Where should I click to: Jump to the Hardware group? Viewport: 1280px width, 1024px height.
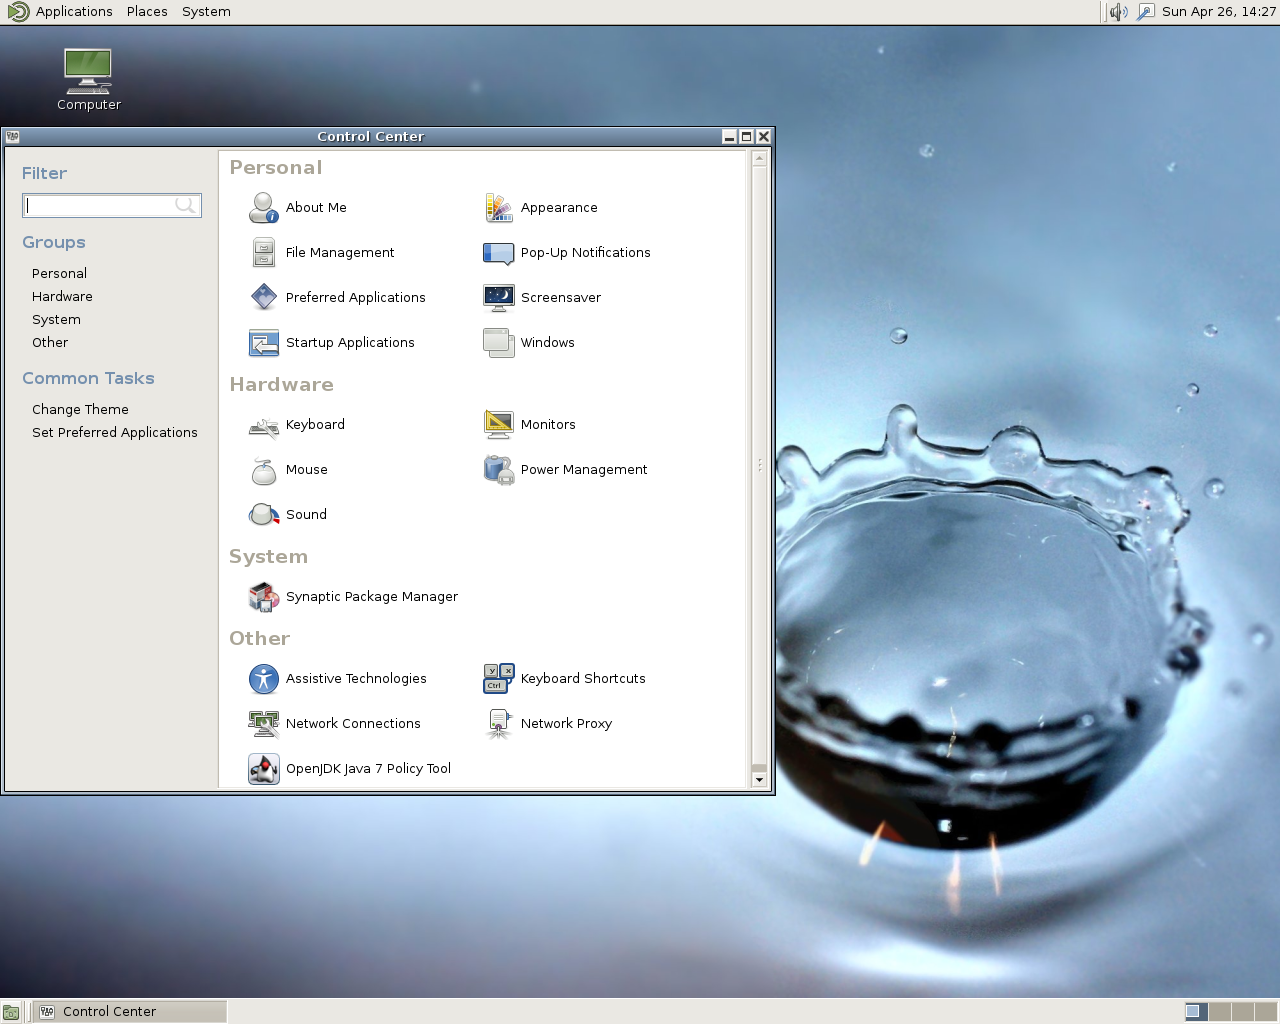62,296
